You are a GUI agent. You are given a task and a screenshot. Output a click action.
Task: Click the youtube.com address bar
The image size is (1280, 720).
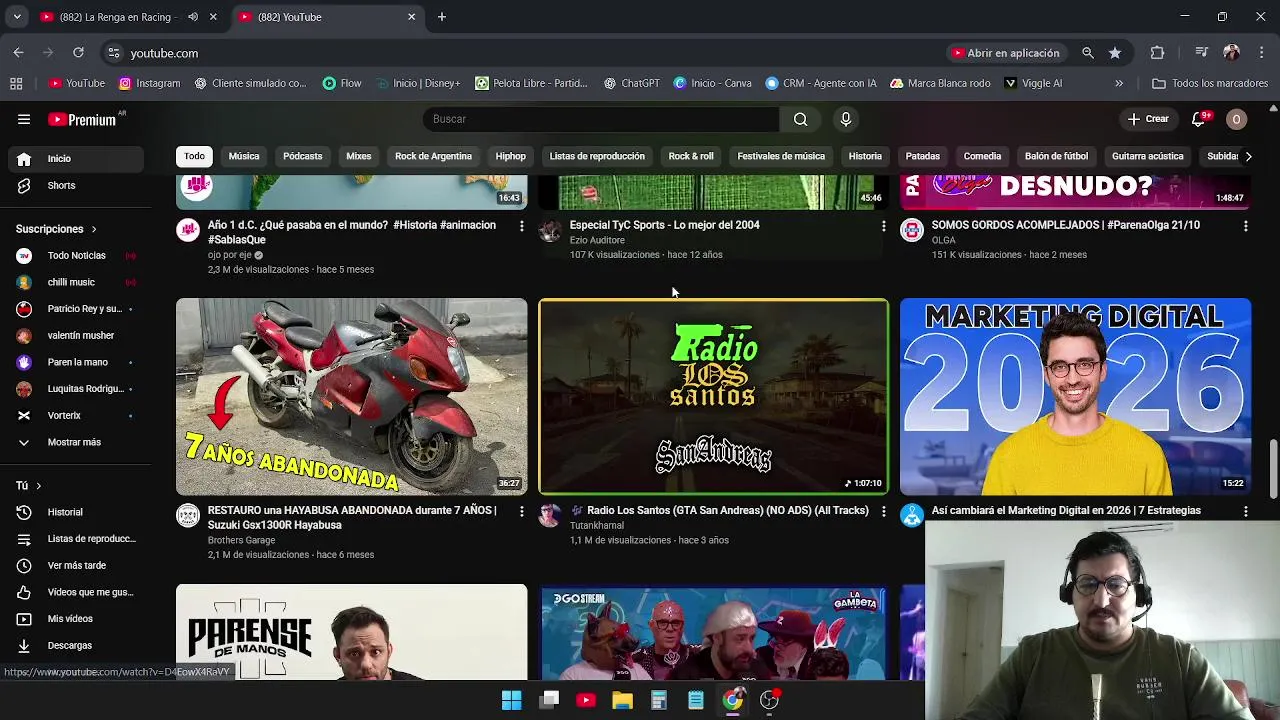click(x=520, y=53)
